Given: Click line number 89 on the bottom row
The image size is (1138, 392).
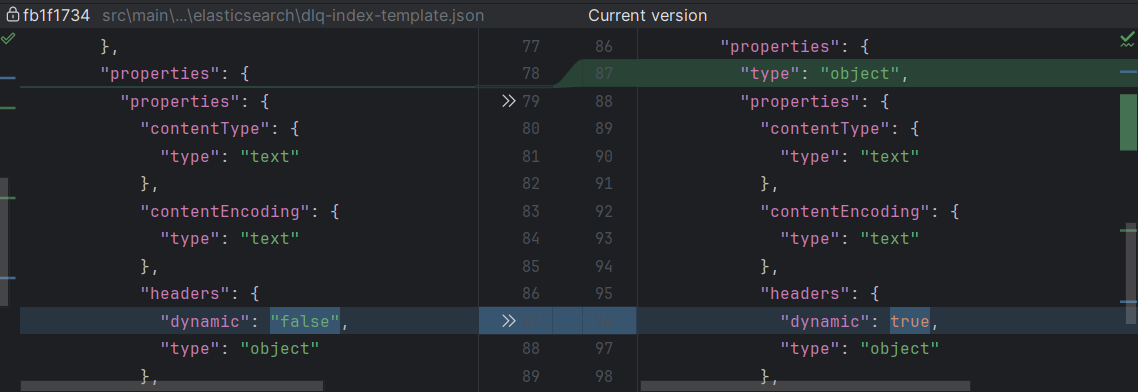Looking at the screenshot, I should [531, 376].
